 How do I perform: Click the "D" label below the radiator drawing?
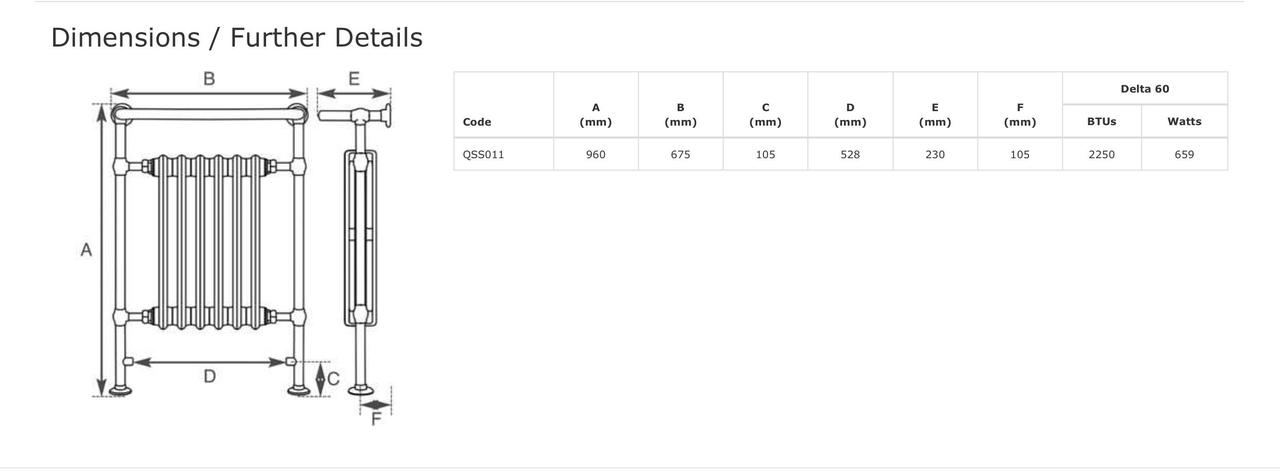[x=210, y=376]
